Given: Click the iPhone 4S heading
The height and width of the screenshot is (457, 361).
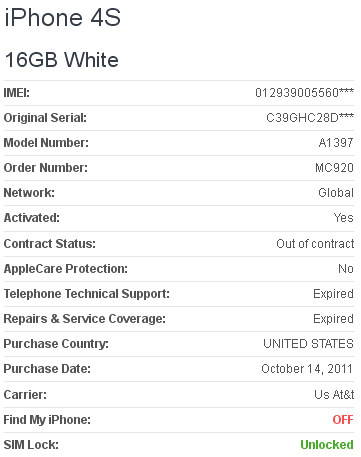Looking at the screenshot, I should pyautogui.click(x=62, y=17).
